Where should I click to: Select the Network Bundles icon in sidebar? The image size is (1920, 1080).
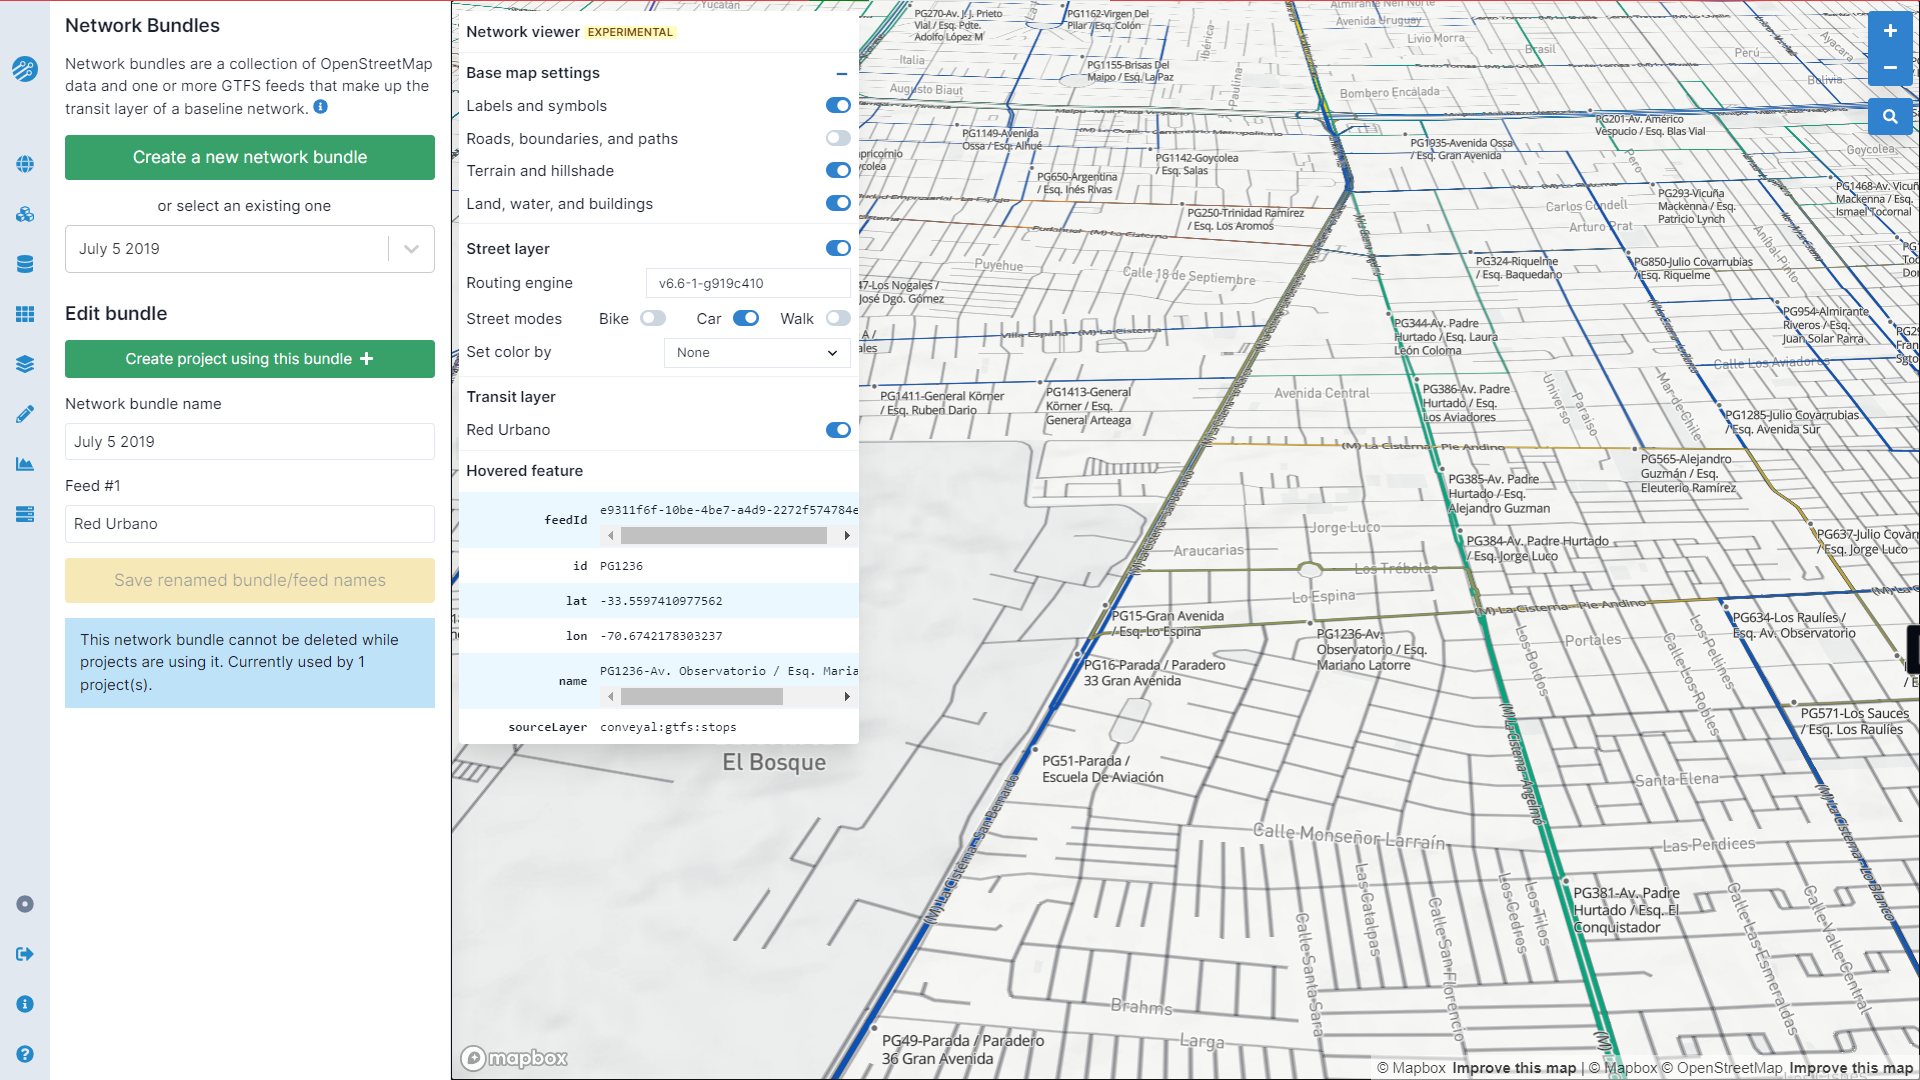25,214
